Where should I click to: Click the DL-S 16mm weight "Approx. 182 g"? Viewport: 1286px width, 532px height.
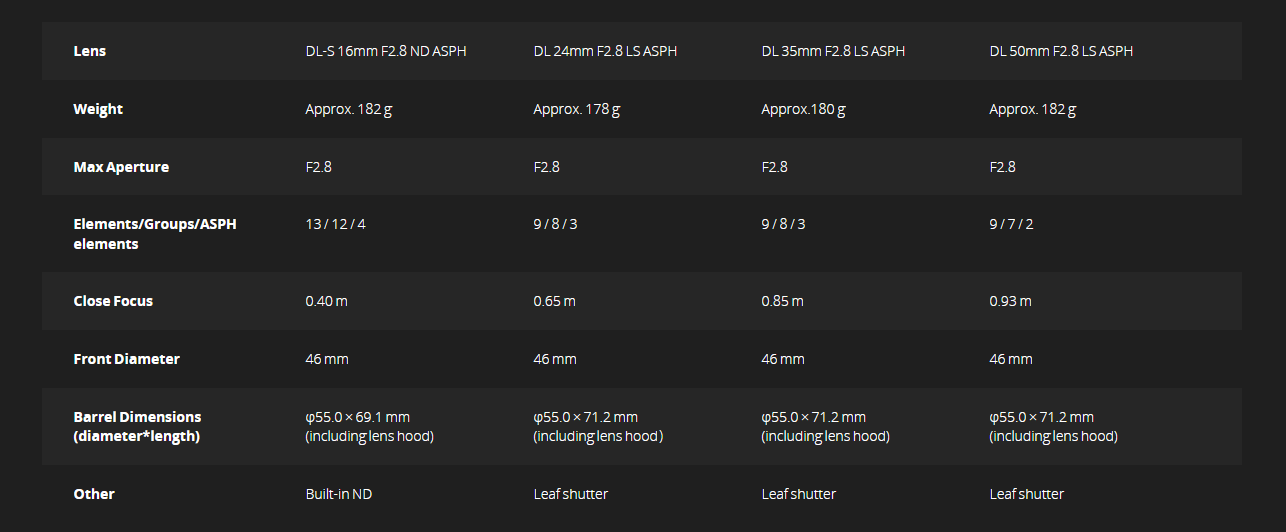point(348,109)
